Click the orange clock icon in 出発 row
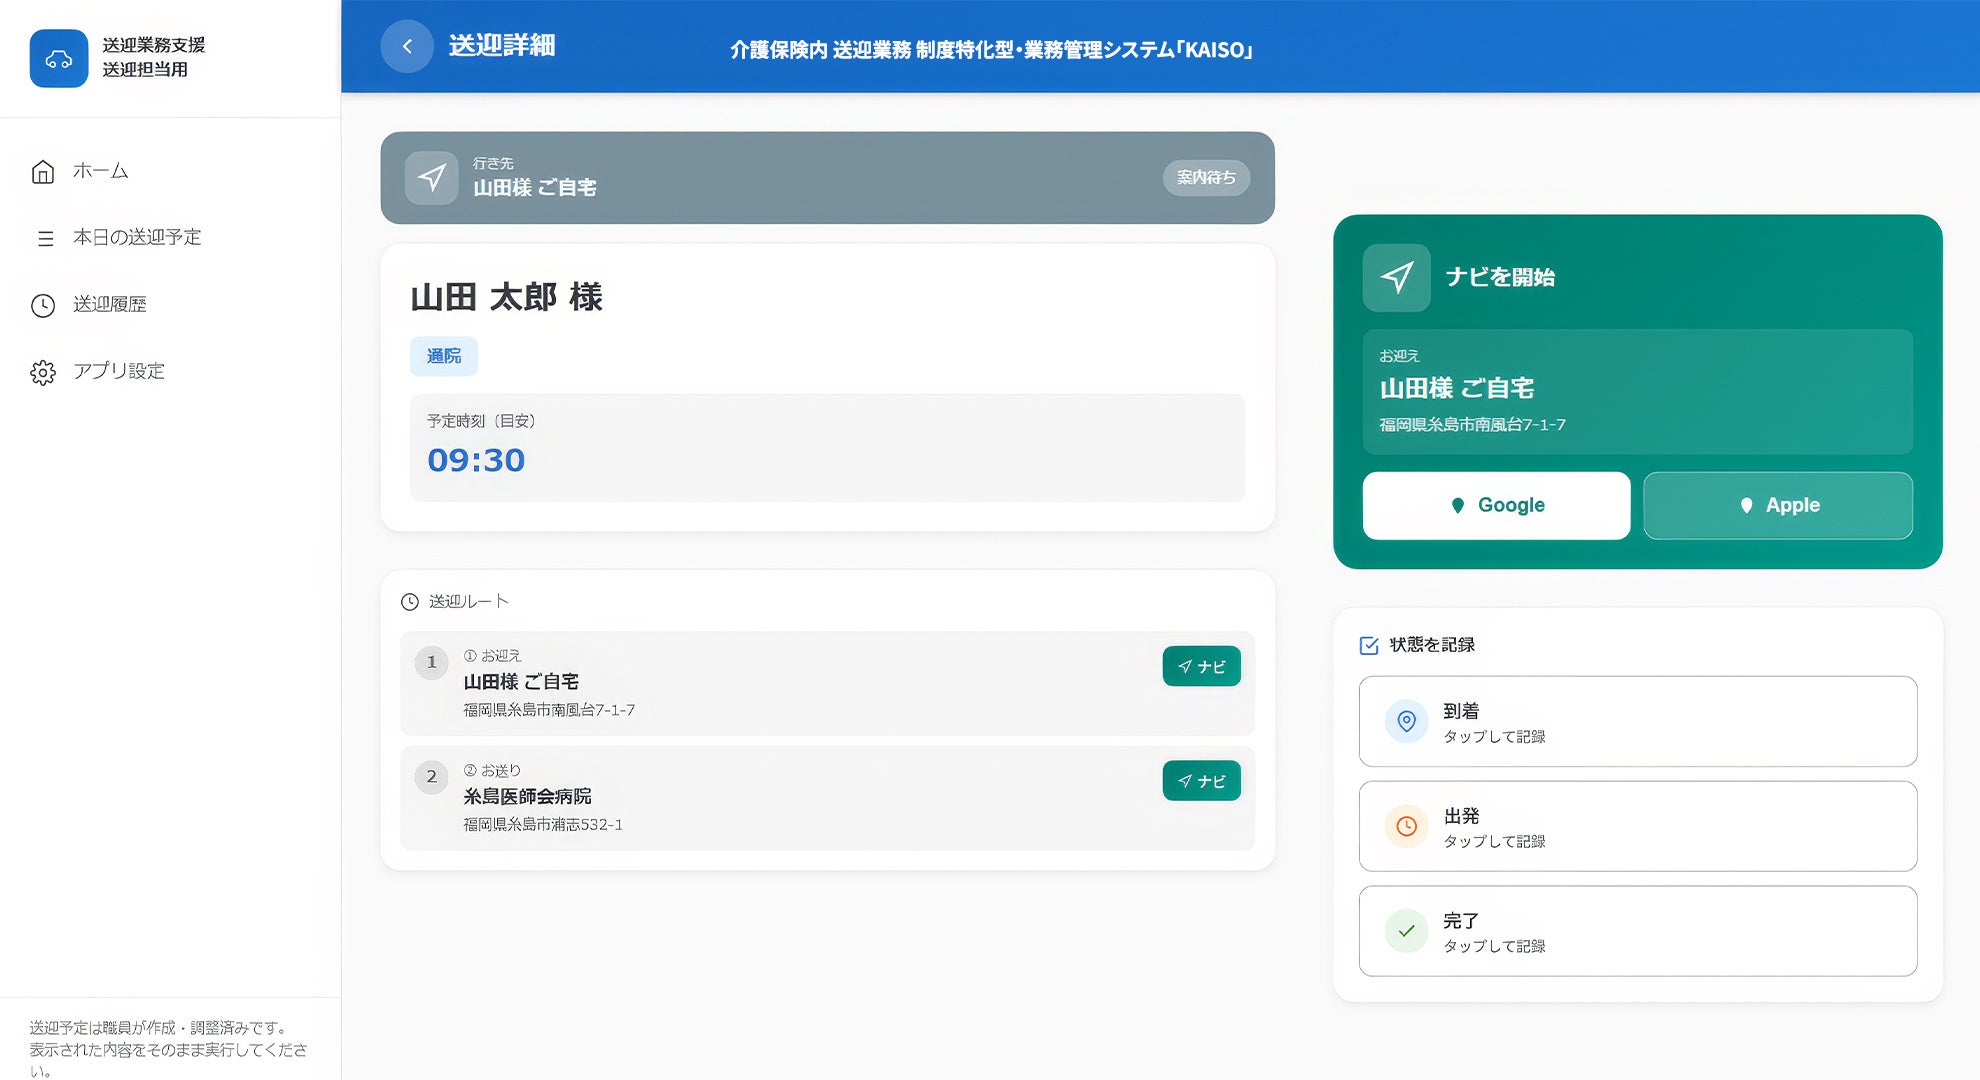Screen dimensions: 1980x1080 [1406, 826]
